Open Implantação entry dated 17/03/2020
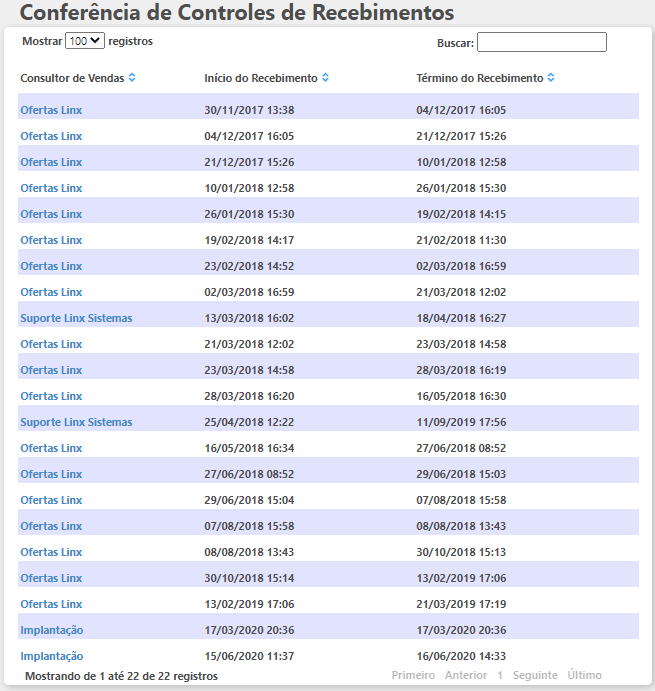Screen dimensions: 655x691 point(52,630)
